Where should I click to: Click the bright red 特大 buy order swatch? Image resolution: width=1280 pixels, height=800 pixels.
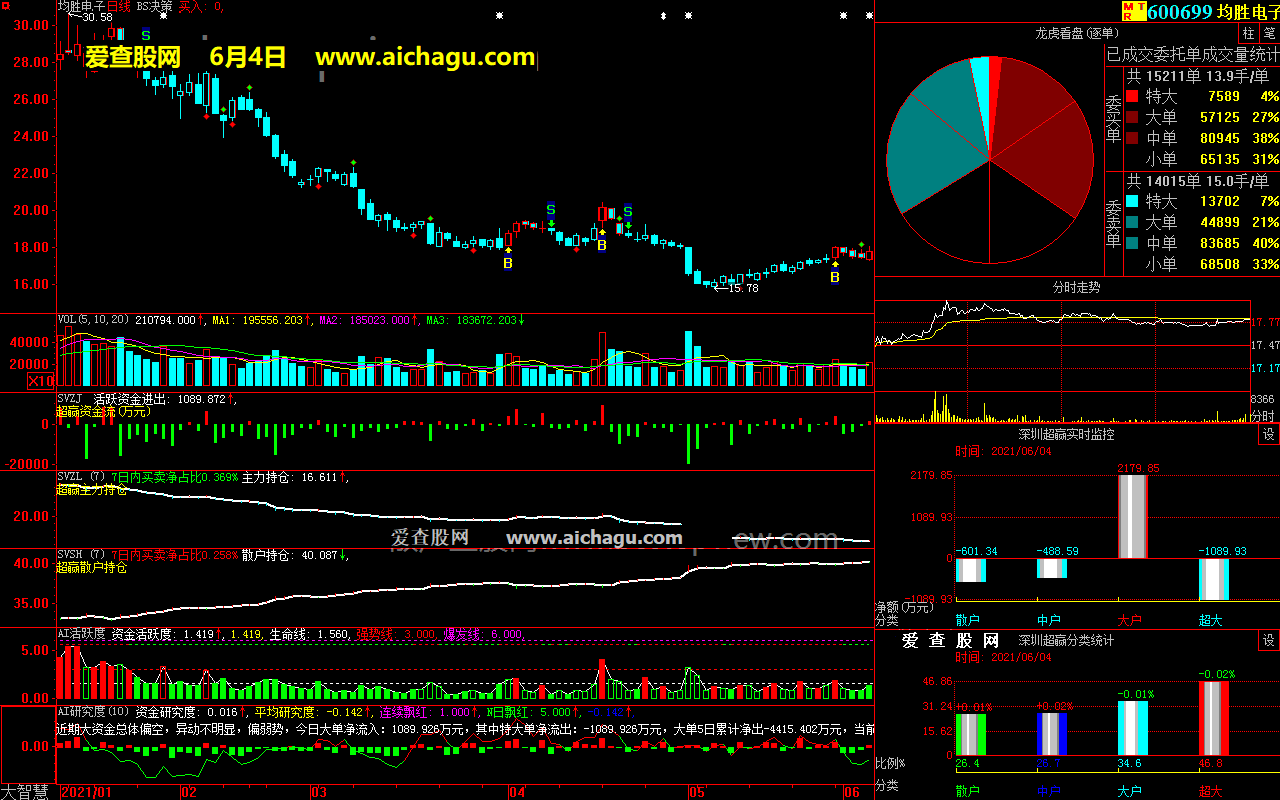coord(1132,97)
